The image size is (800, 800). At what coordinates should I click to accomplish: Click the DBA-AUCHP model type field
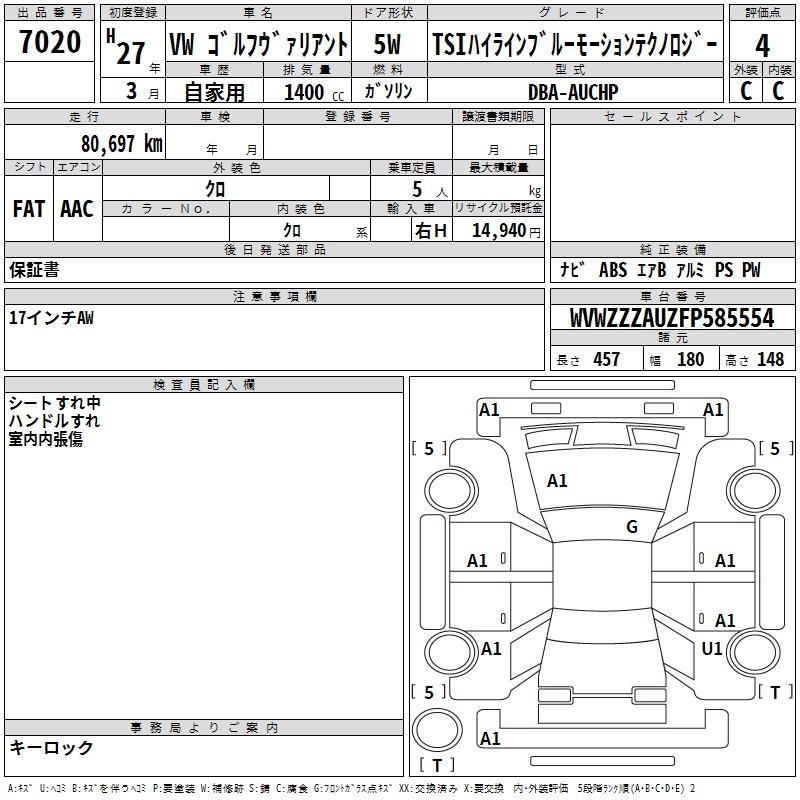click(x=575, y=92)
